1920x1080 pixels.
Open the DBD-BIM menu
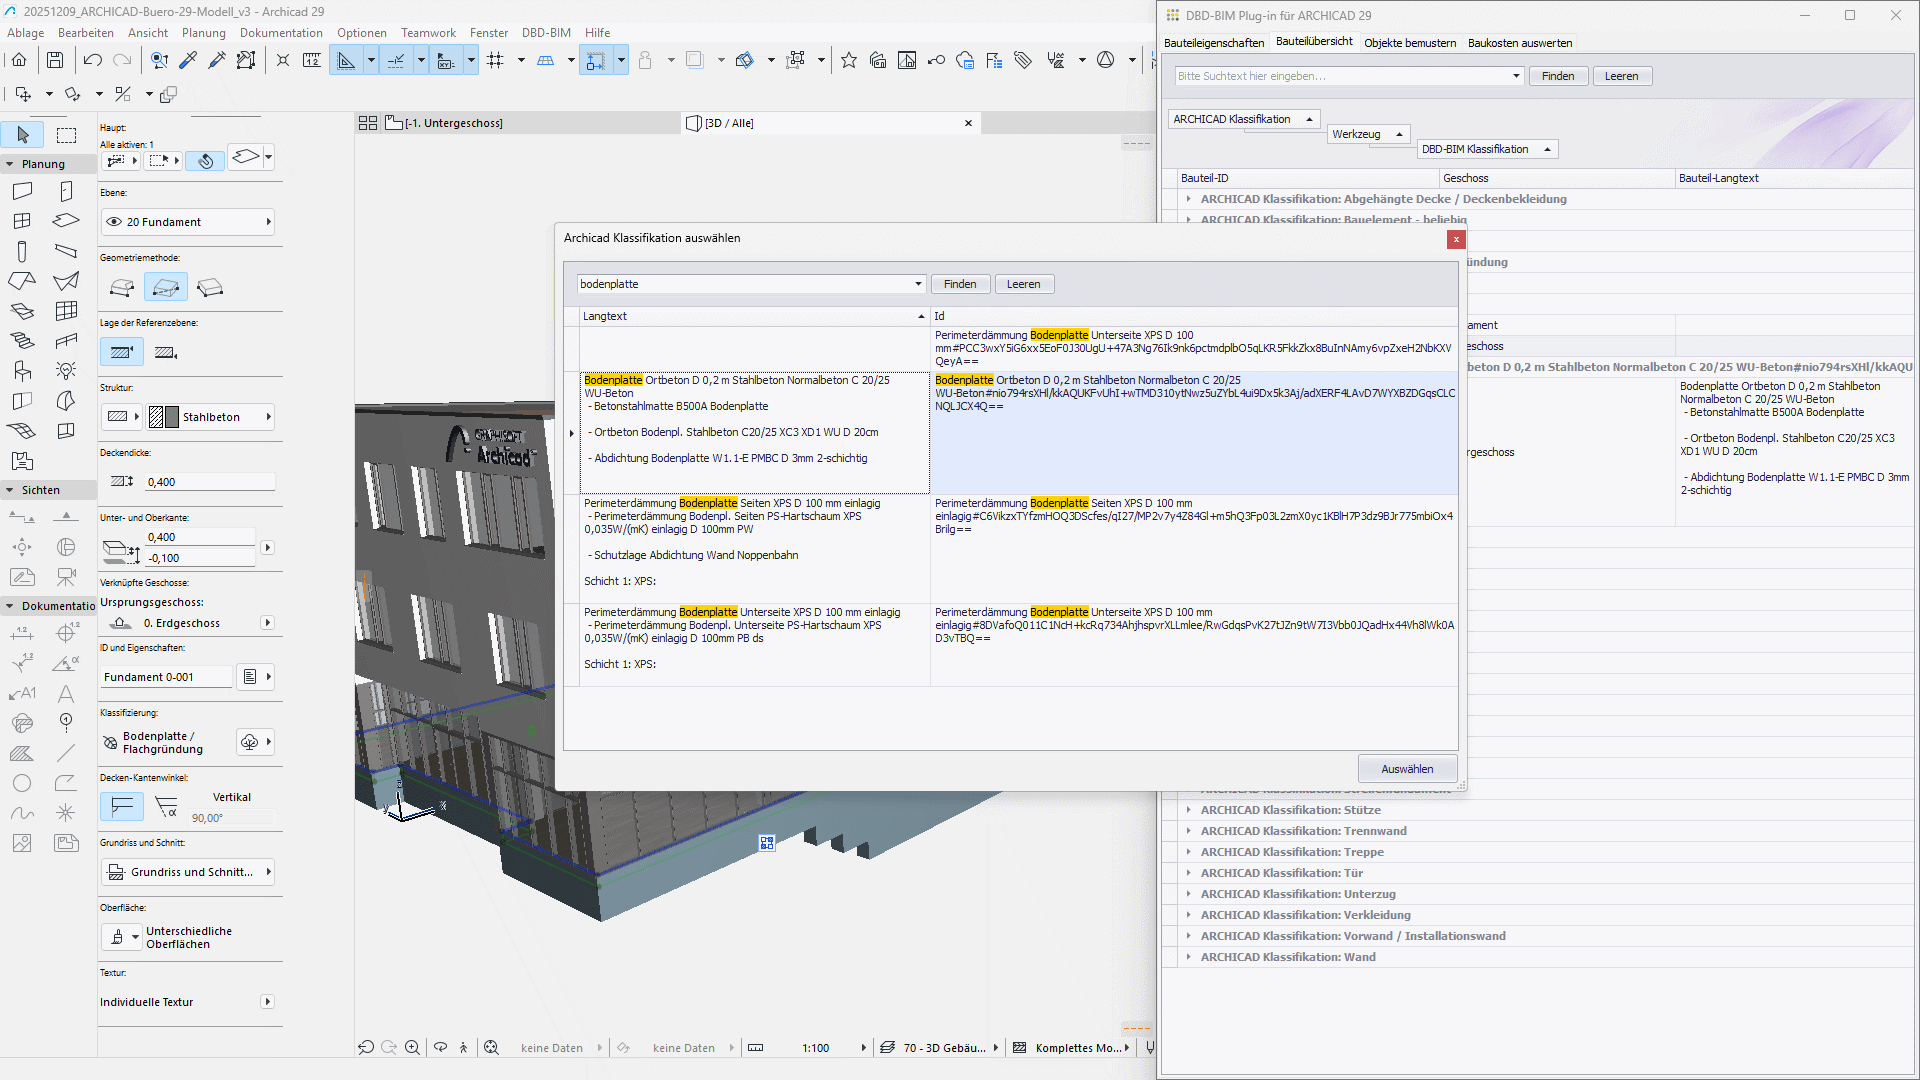[546, 33]
